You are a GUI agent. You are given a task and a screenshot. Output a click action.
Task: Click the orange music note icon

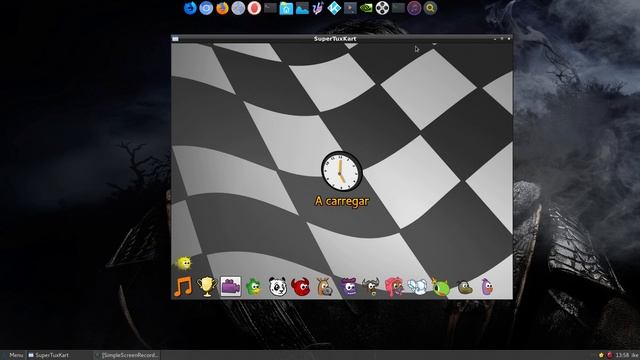click(183, 287)
